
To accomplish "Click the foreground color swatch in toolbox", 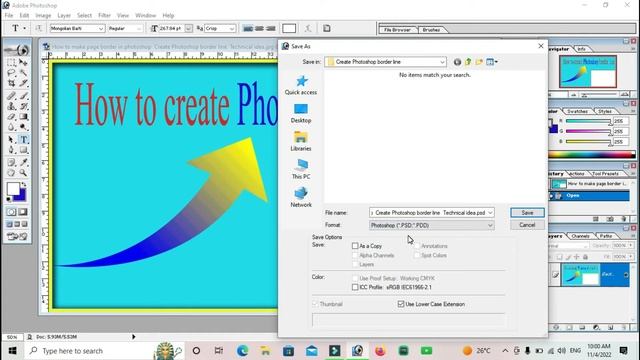I will click(13, 189).
